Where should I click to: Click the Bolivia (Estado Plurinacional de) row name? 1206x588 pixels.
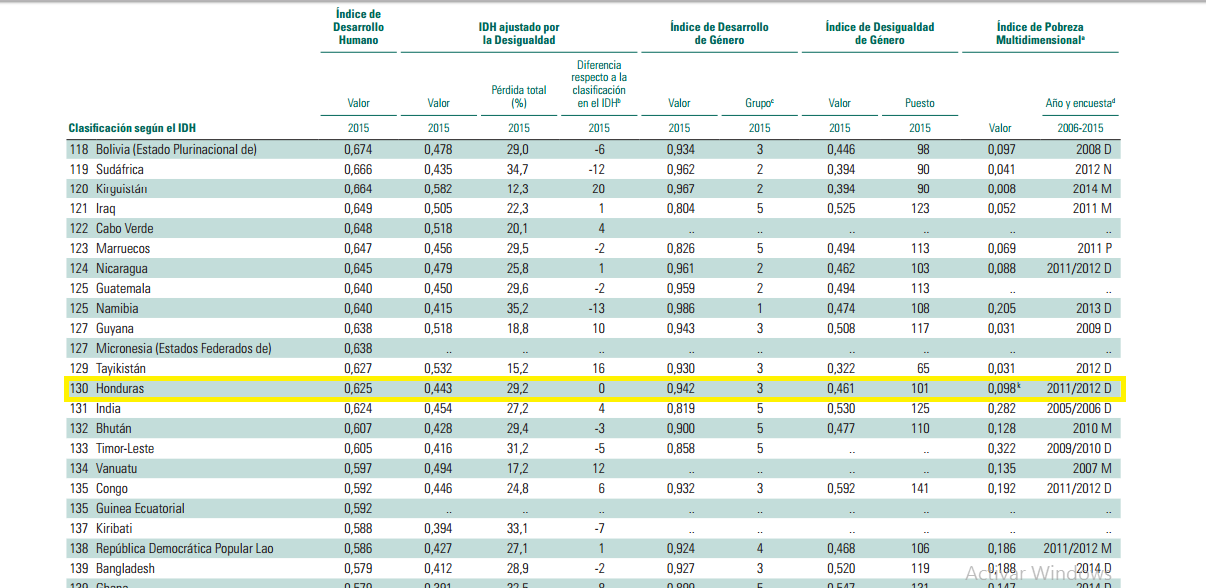[176, 149]
